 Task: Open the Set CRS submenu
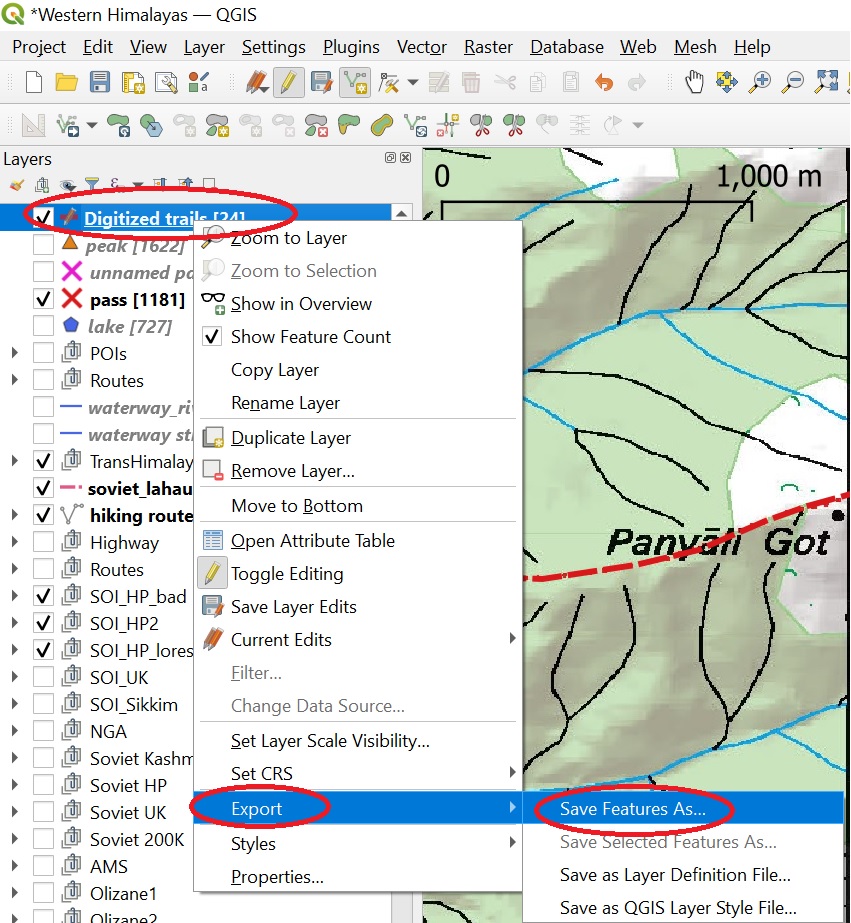(358, 773)
